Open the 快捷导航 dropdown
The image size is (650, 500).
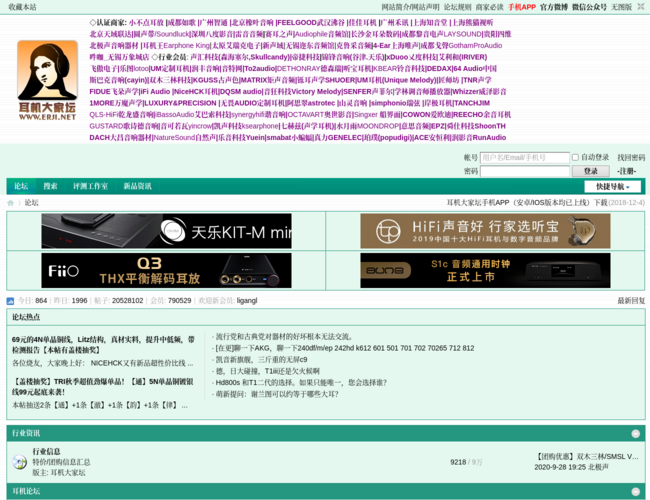coord(612,187)
